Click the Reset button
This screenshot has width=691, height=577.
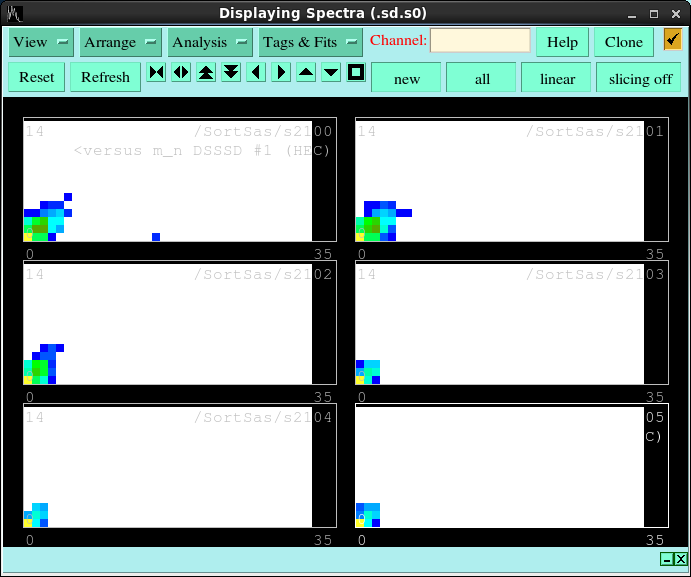coord(37,77)
